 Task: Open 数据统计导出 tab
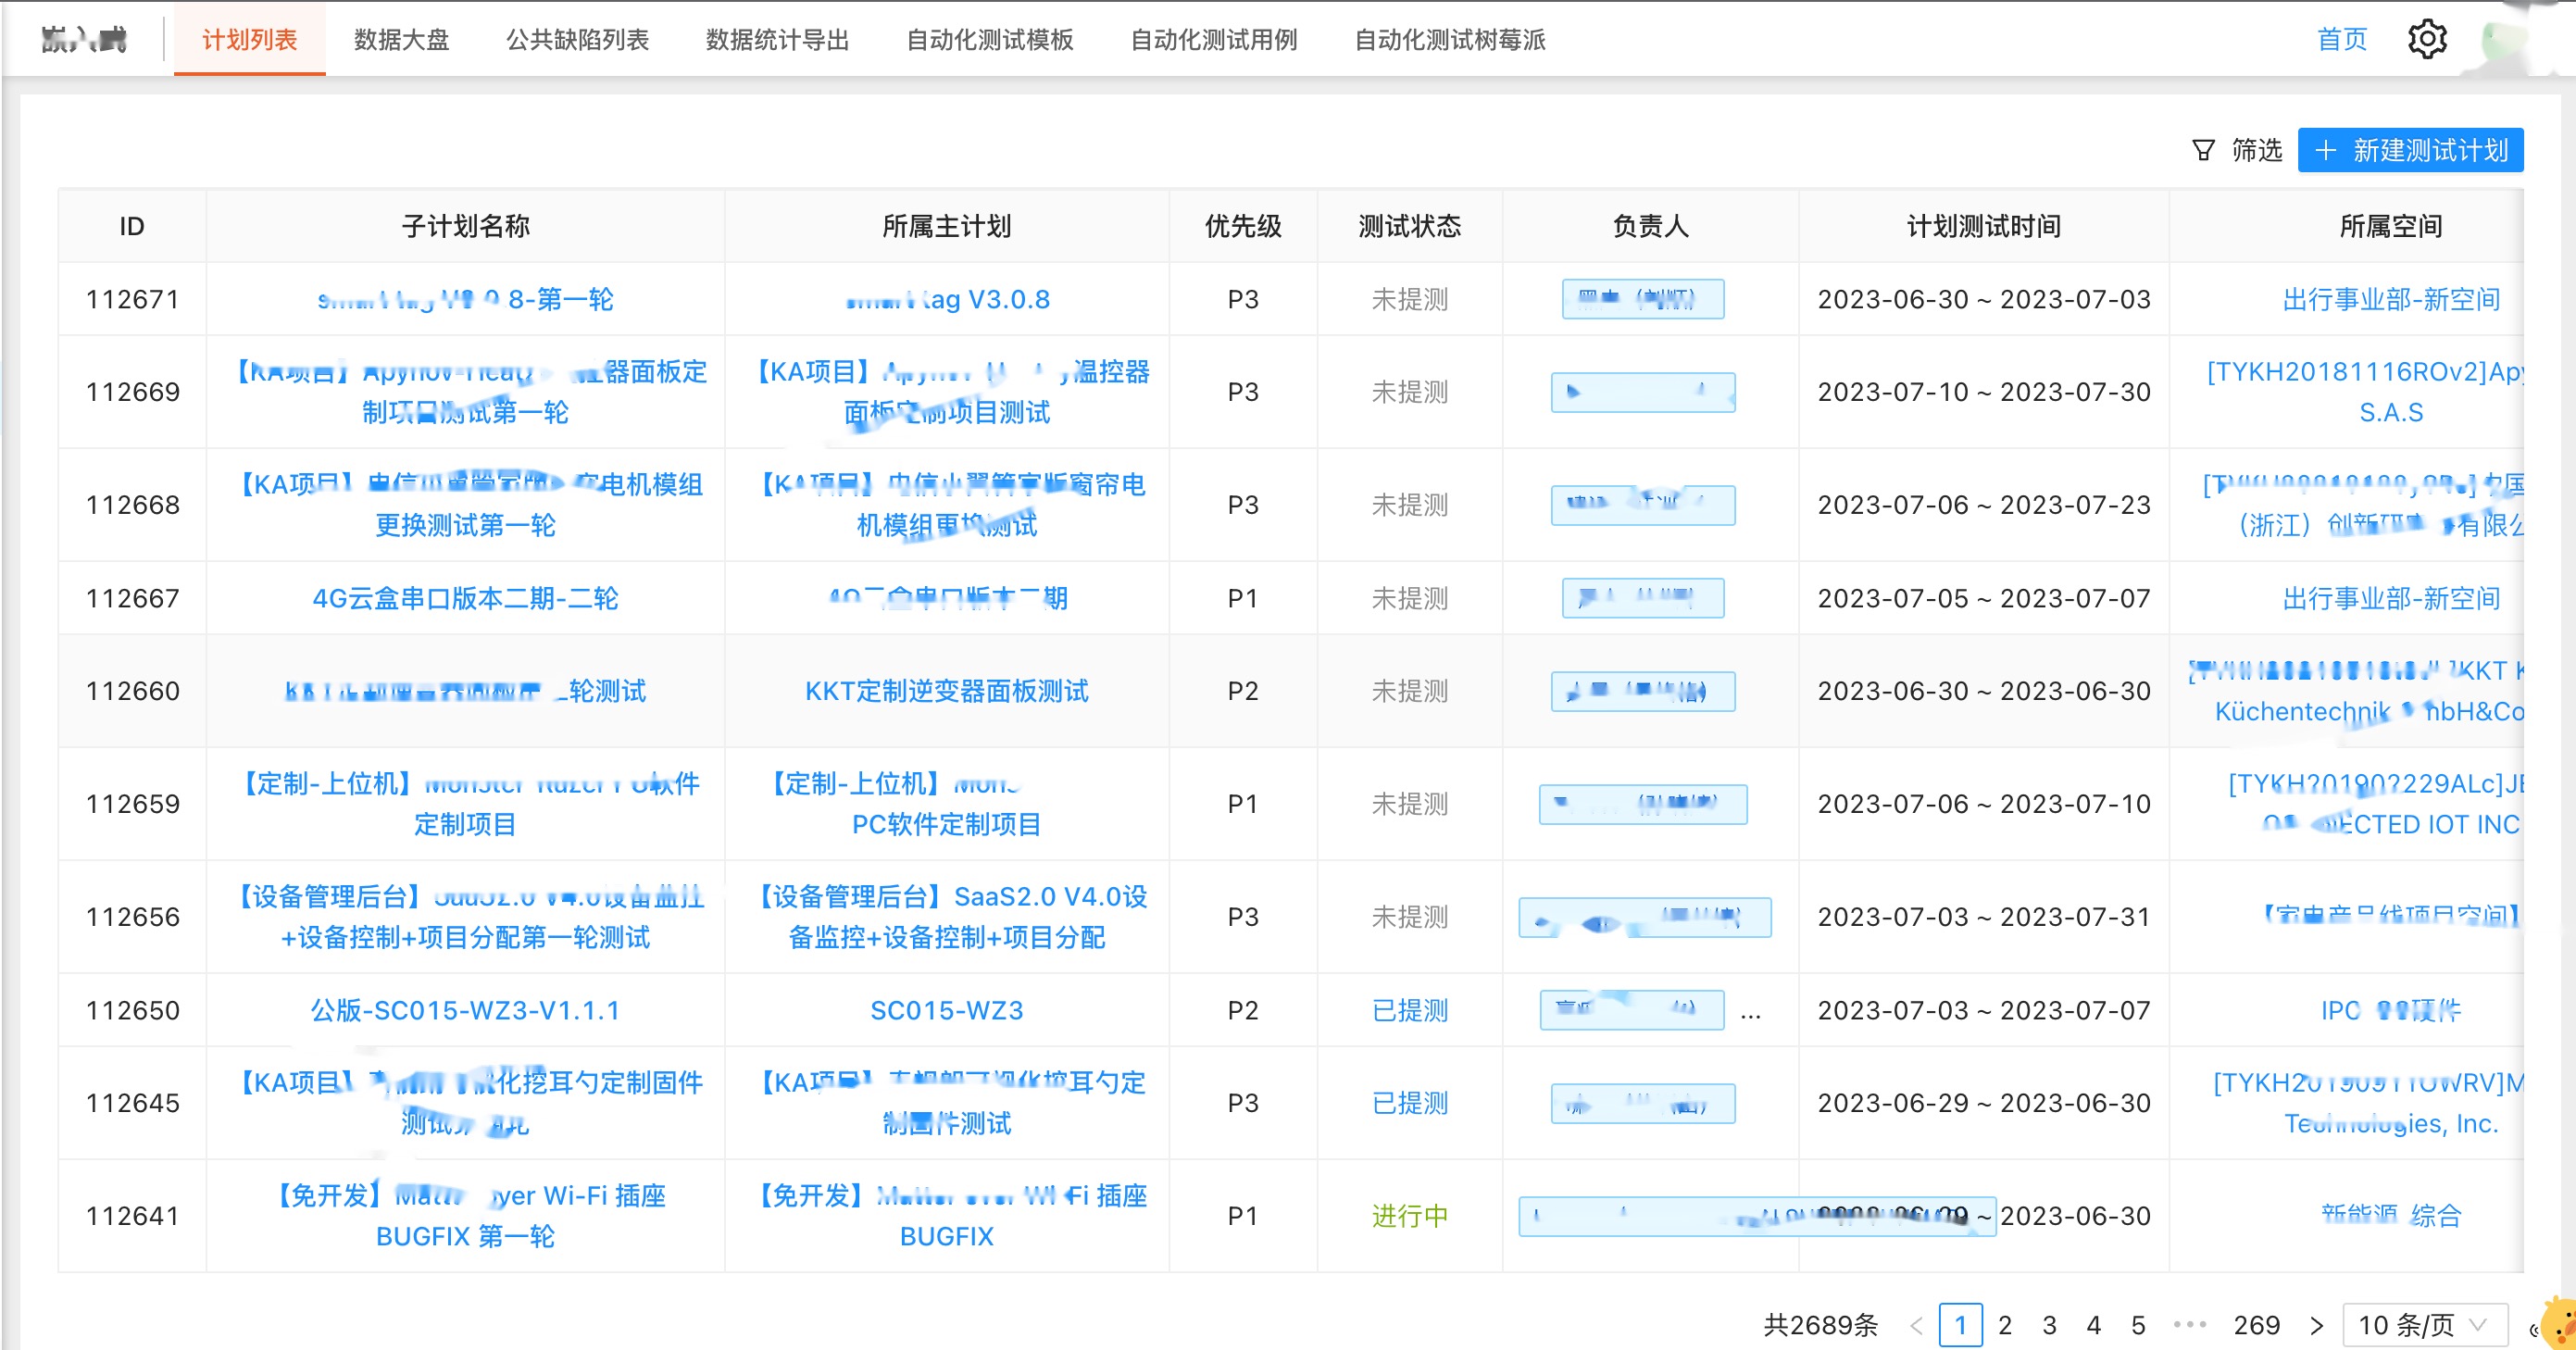click(x=778, y=39)
